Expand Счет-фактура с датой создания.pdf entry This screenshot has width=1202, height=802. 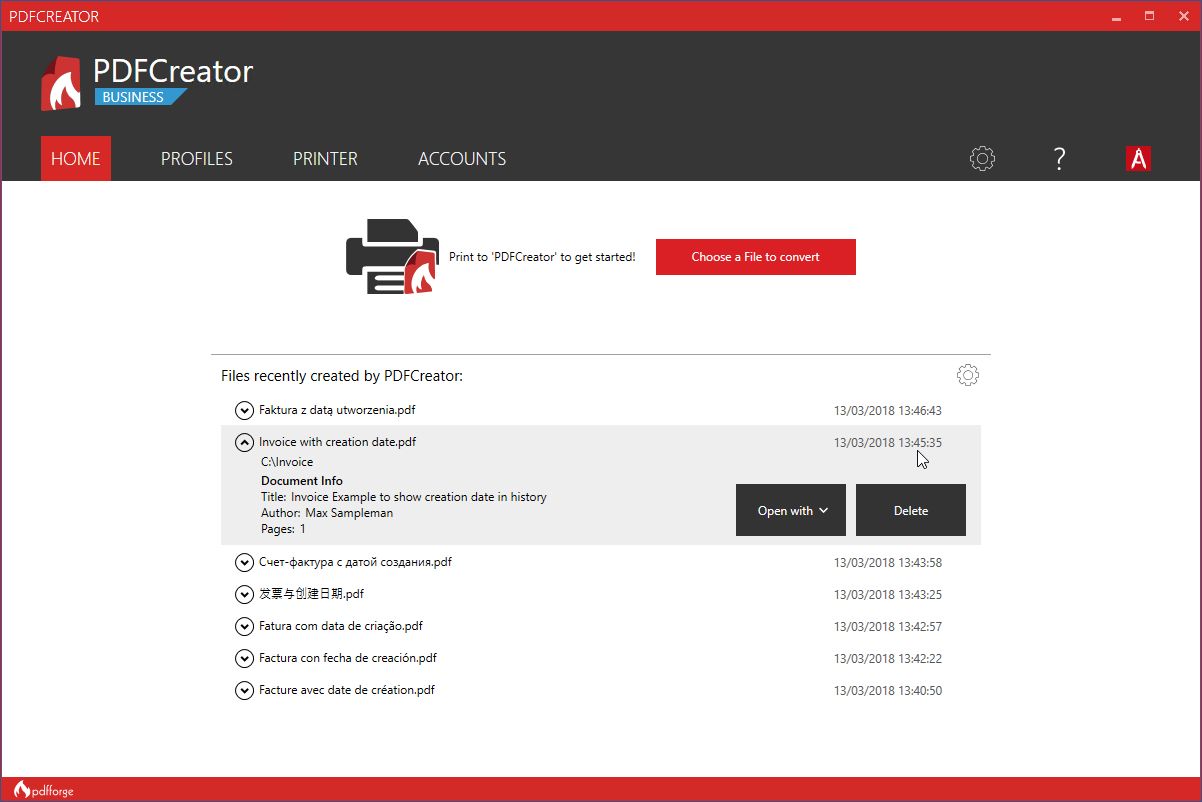(244, 562)
